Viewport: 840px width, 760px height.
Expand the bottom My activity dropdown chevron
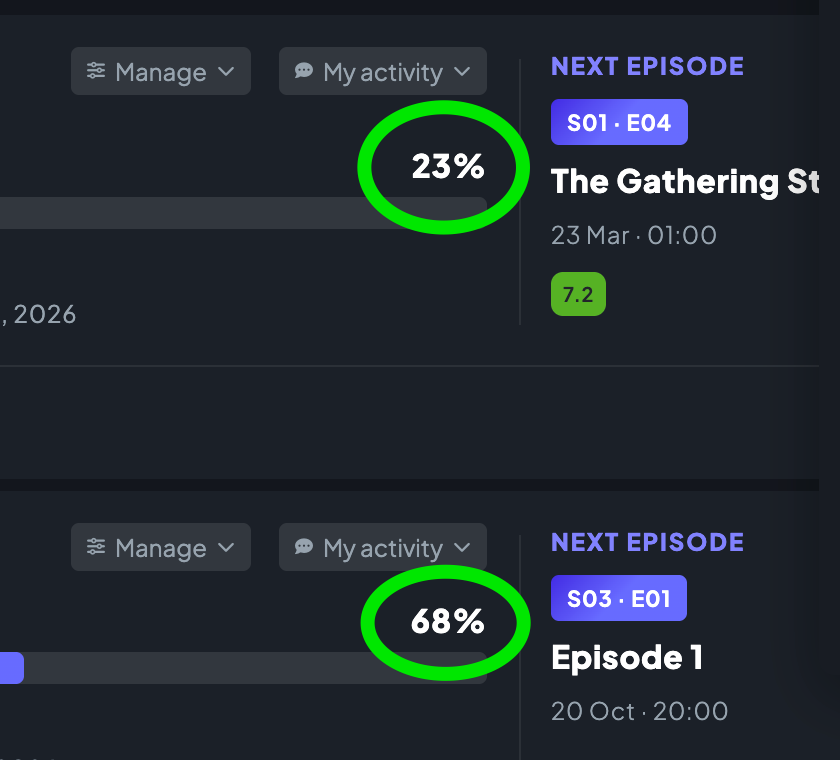462,547
